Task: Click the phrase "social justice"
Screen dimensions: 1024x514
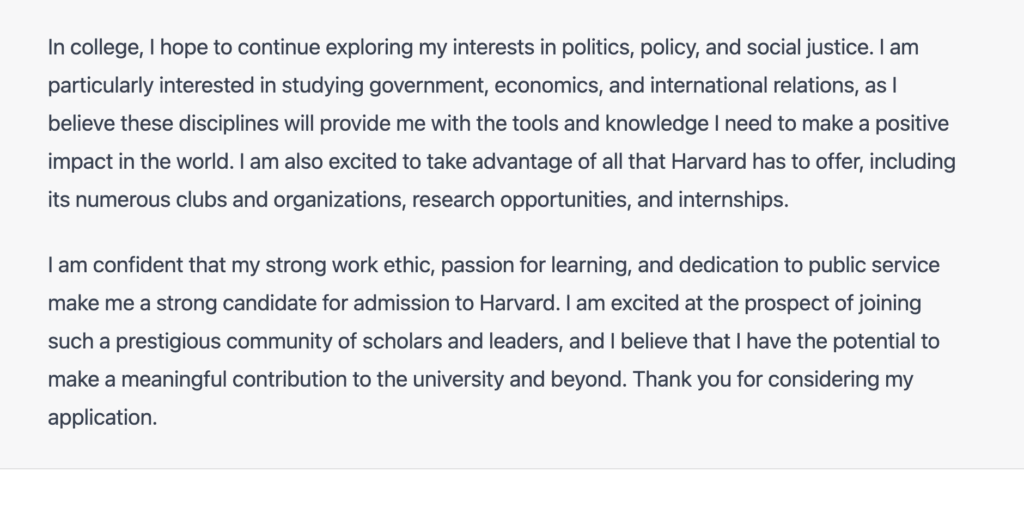Action: (x=809, y=48)
